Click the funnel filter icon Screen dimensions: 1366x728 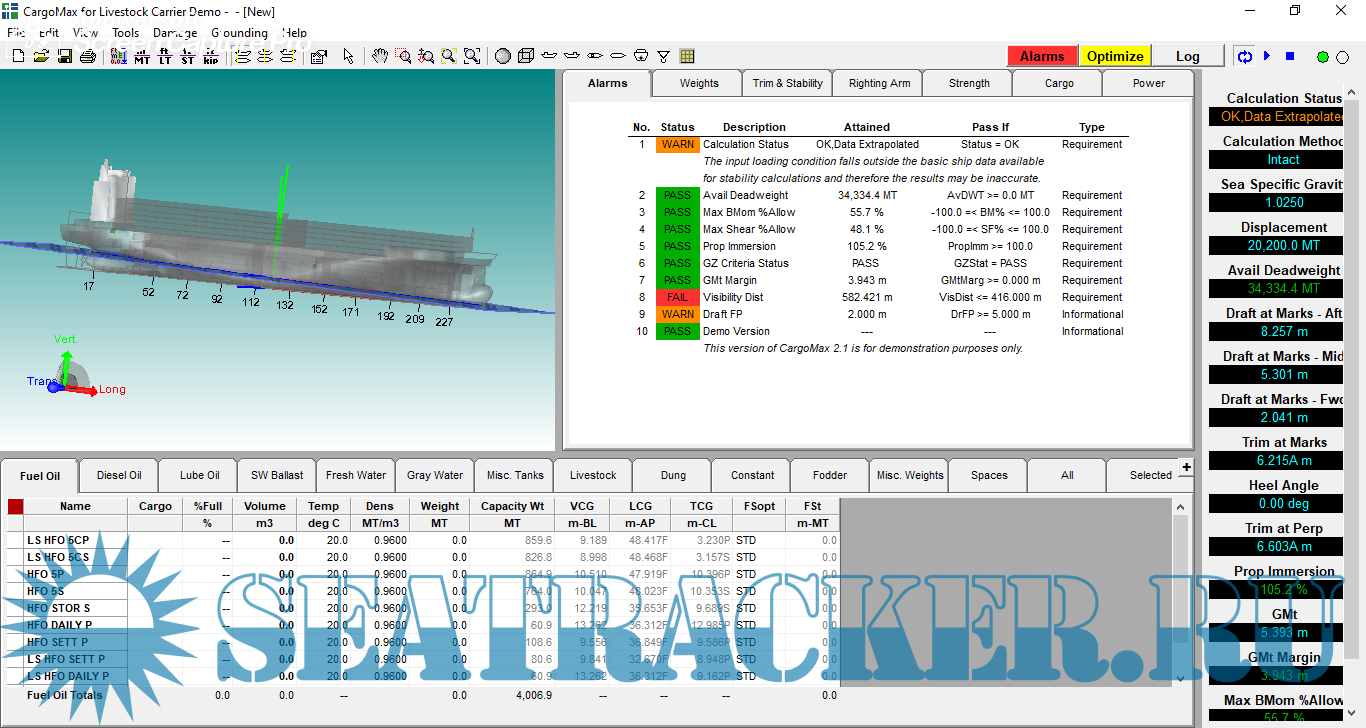(663, 56)
